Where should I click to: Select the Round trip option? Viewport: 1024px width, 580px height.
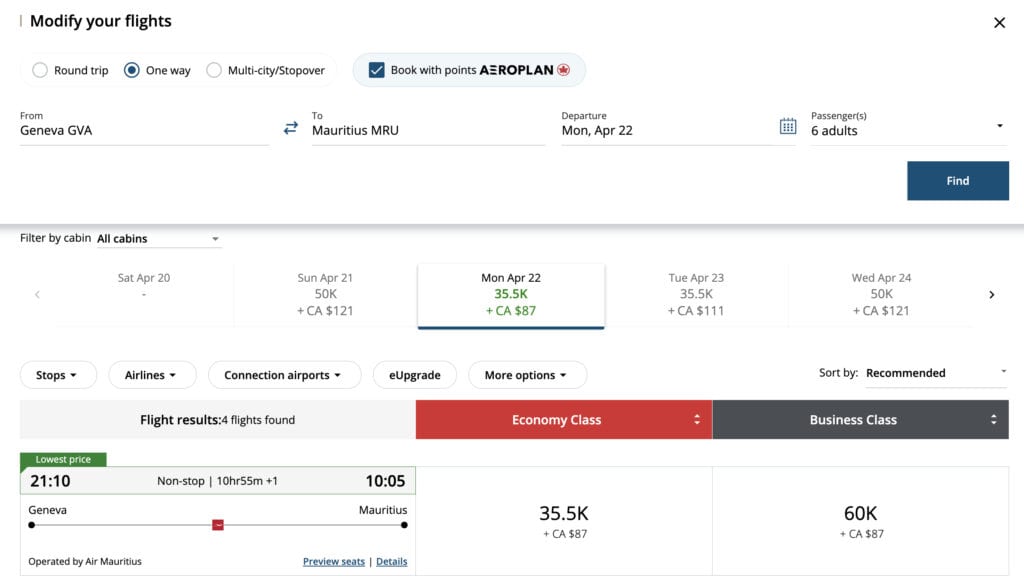tap(39, 70)
